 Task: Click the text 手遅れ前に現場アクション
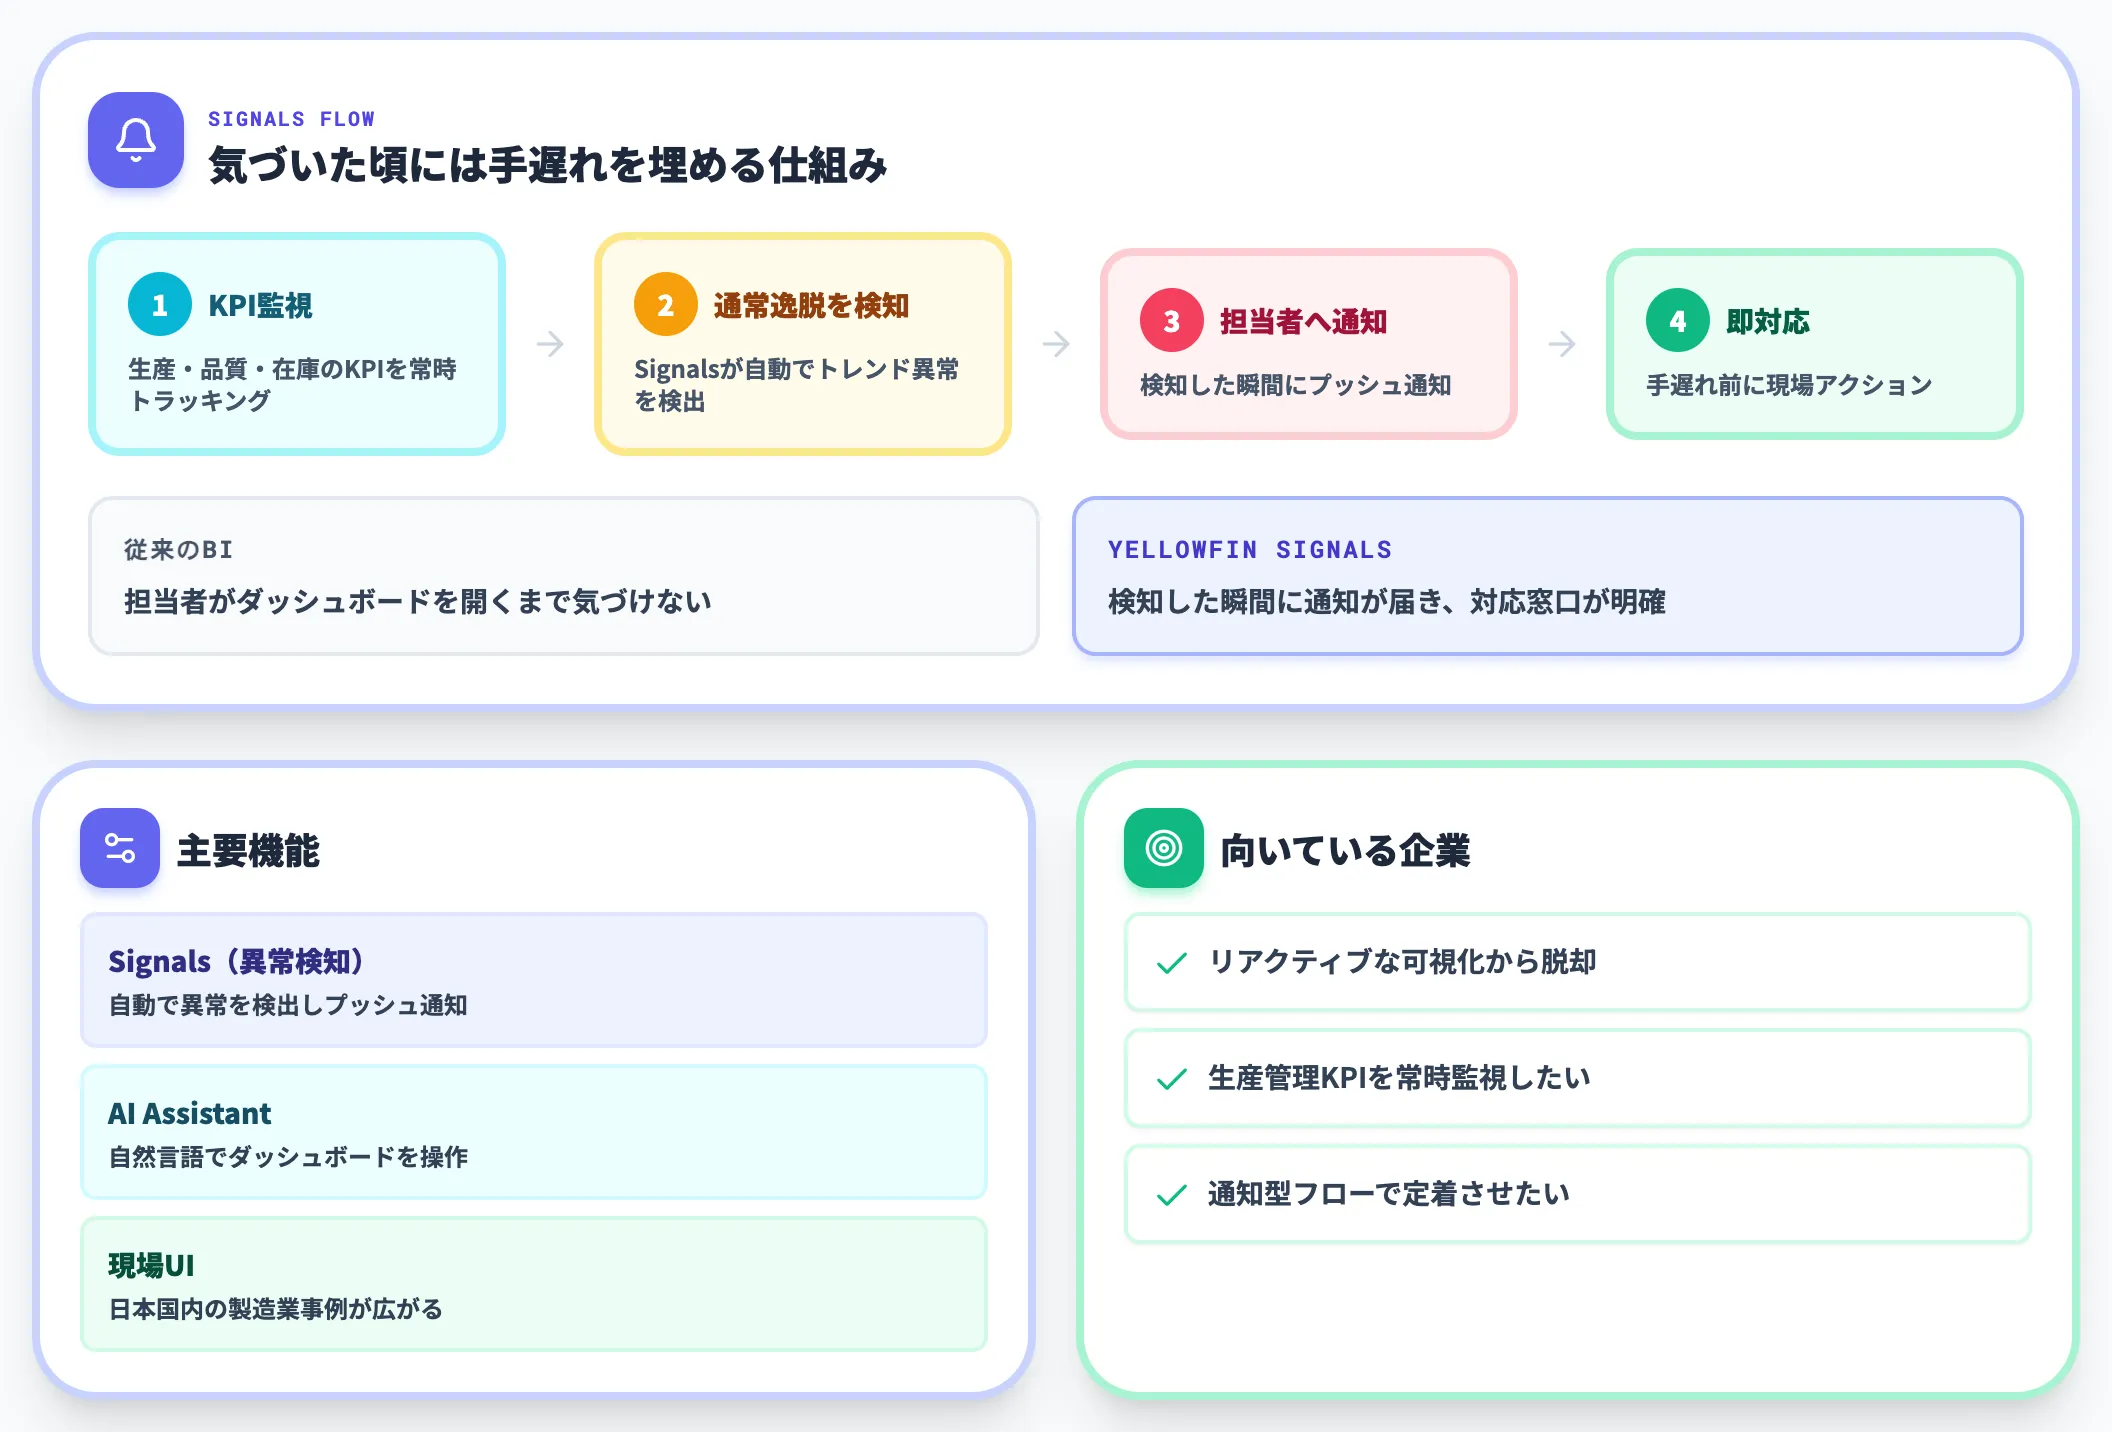(1789, 385)
